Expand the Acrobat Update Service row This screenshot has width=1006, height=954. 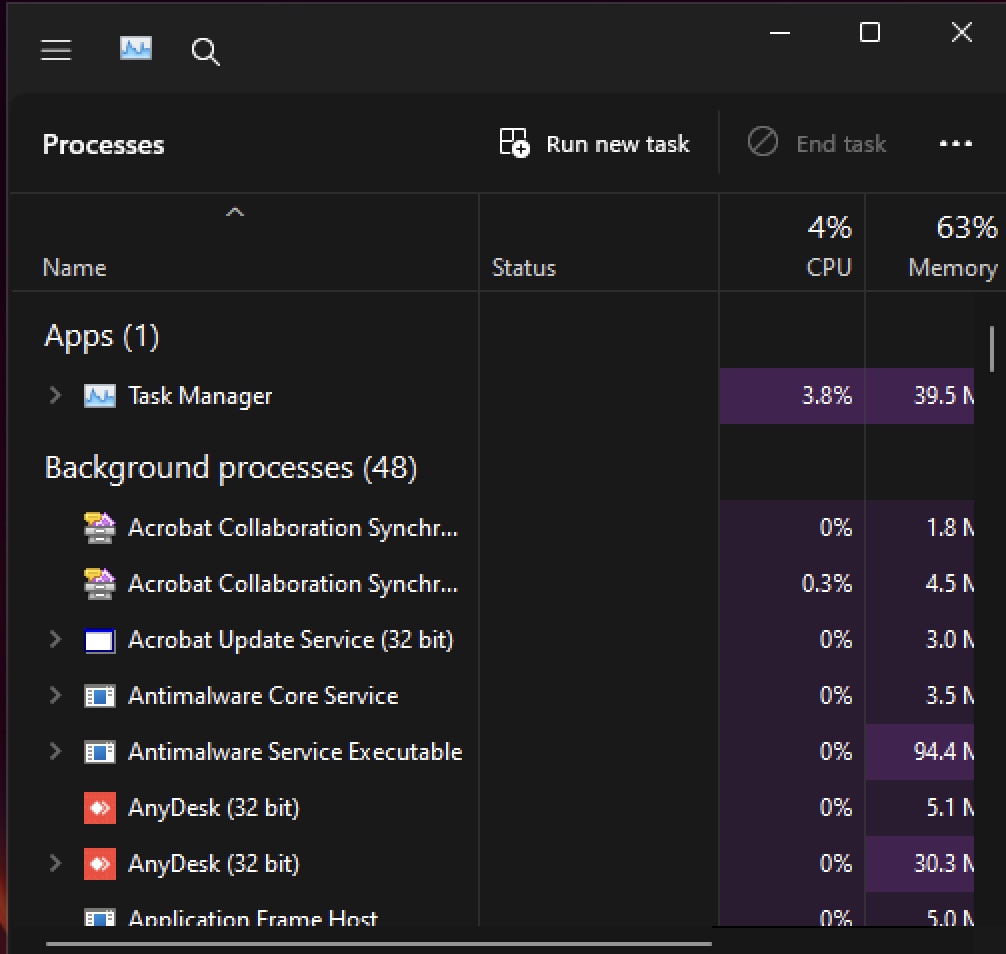(56, 640)
